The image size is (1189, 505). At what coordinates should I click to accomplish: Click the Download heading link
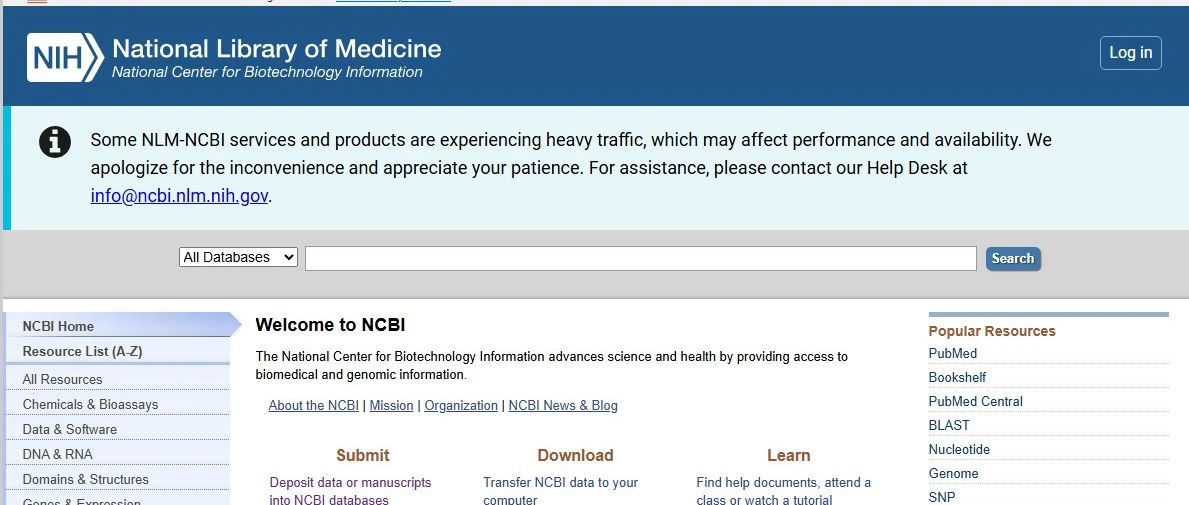pos(576,456)
